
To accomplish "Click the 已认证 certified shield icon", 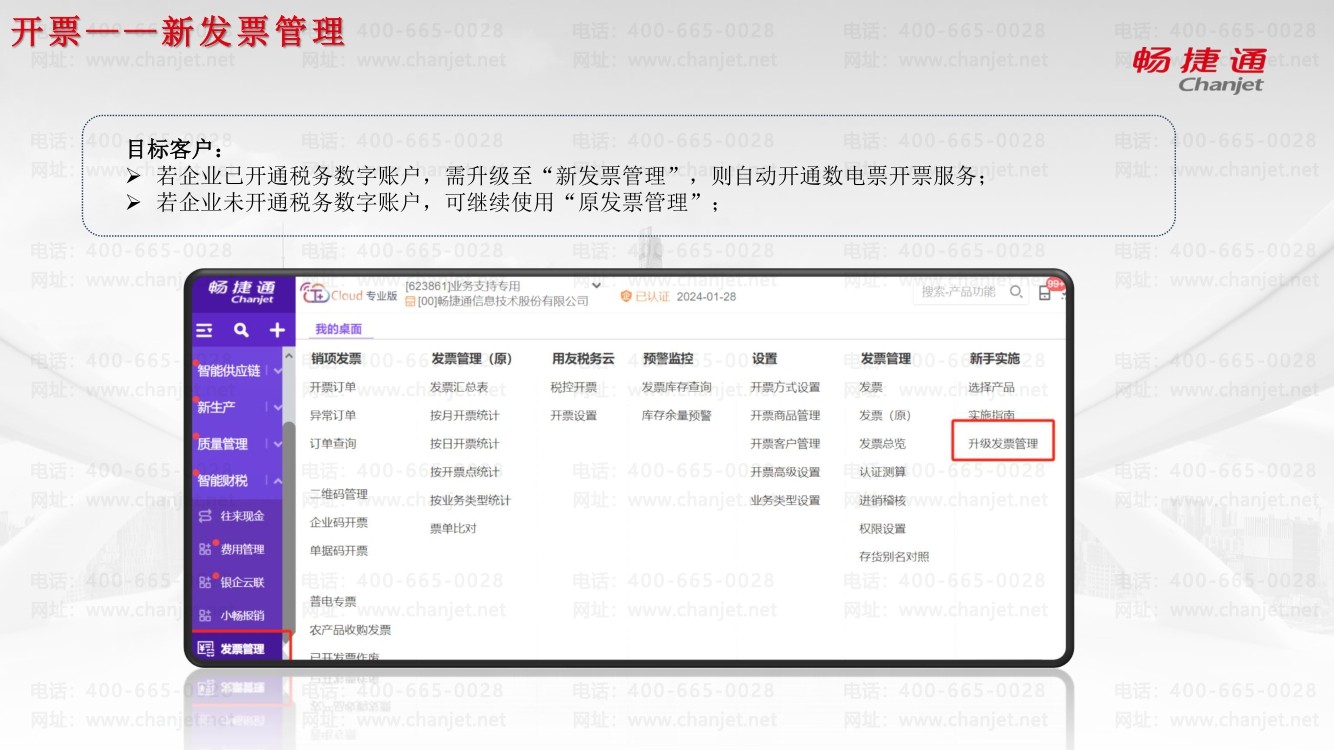I will coord(626,297).
